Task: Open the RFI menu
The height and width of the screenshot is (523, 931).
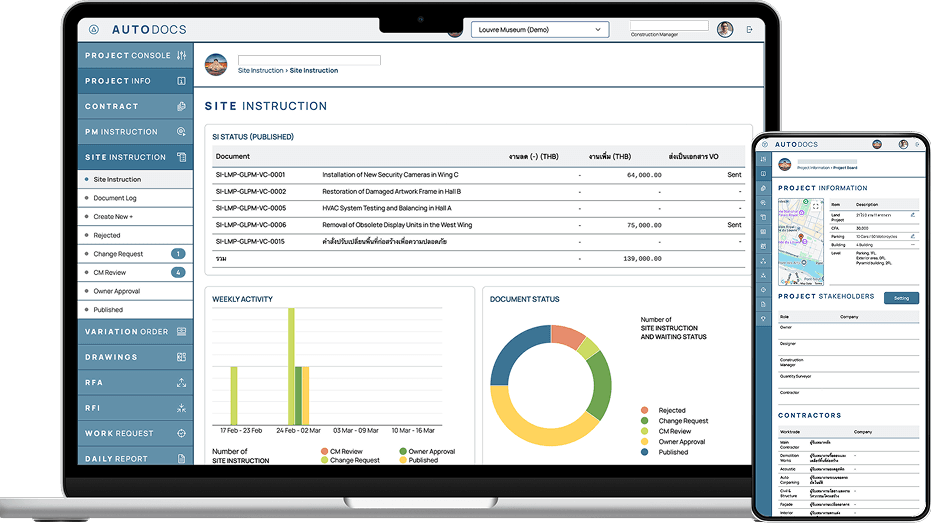Action: [x=135, y=408]
